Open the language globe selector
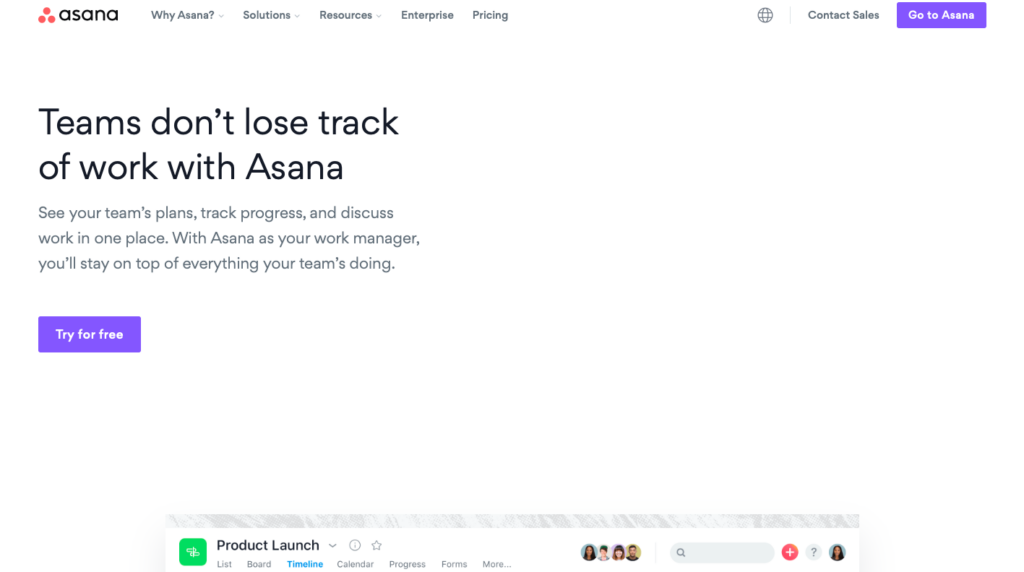This screenshot has width=1024, height=572. [765, 15]
